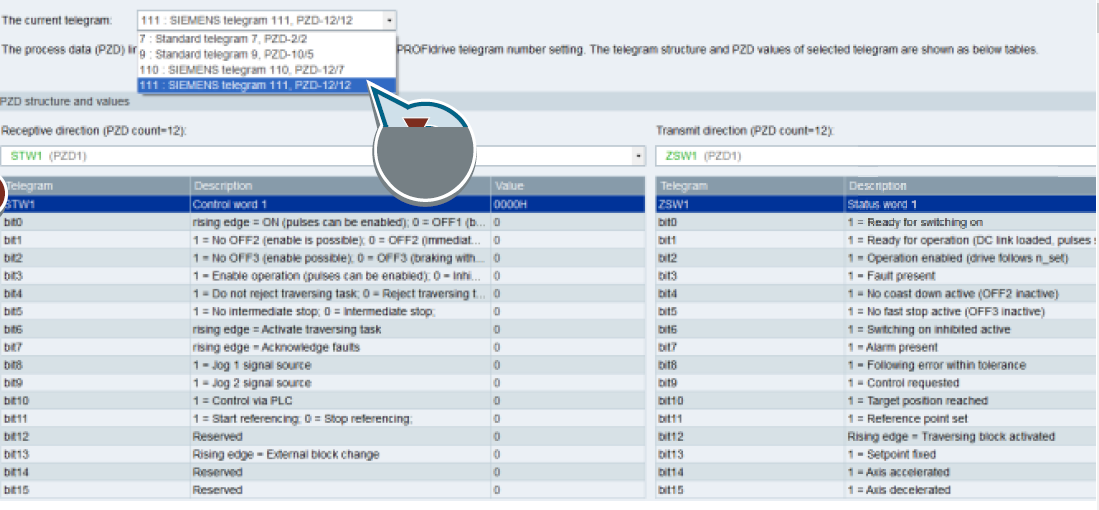Select 'Rising edge = Traversing block activated' row
The height and width of the screenshot is (510, 1099).
pos(877,436)
